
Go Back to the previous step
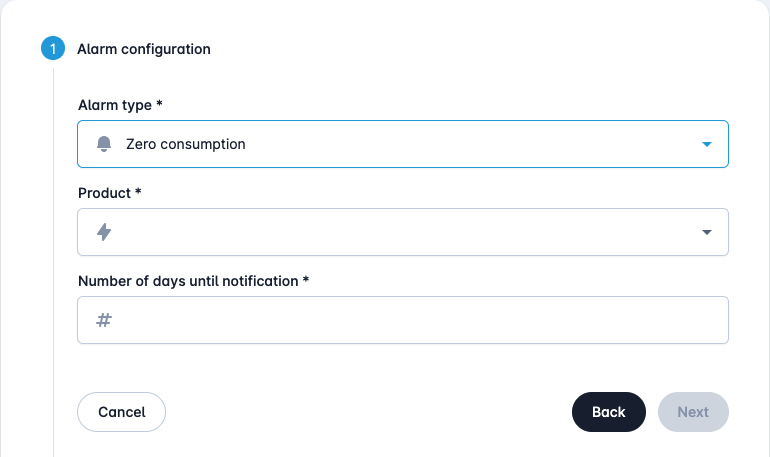pyautogui.click(x=608, y=412)
